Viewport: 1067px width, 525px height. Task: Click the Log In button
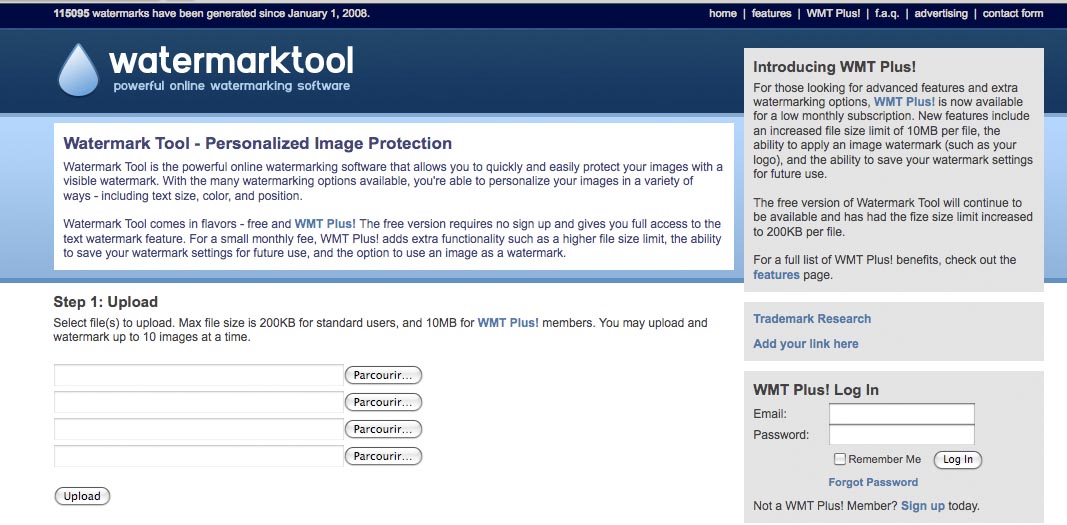click(x=957, y=460)
